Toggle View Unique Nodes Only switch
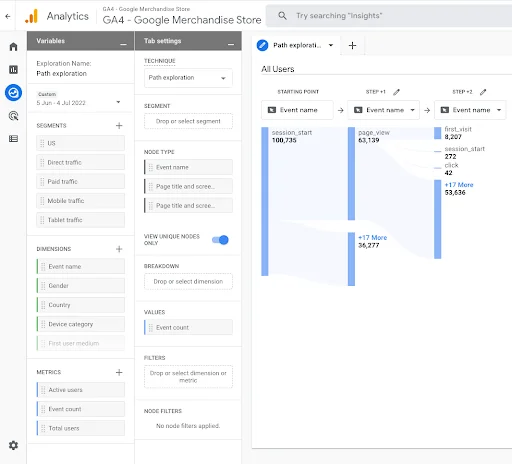The image size is (512, 464). 220,240
